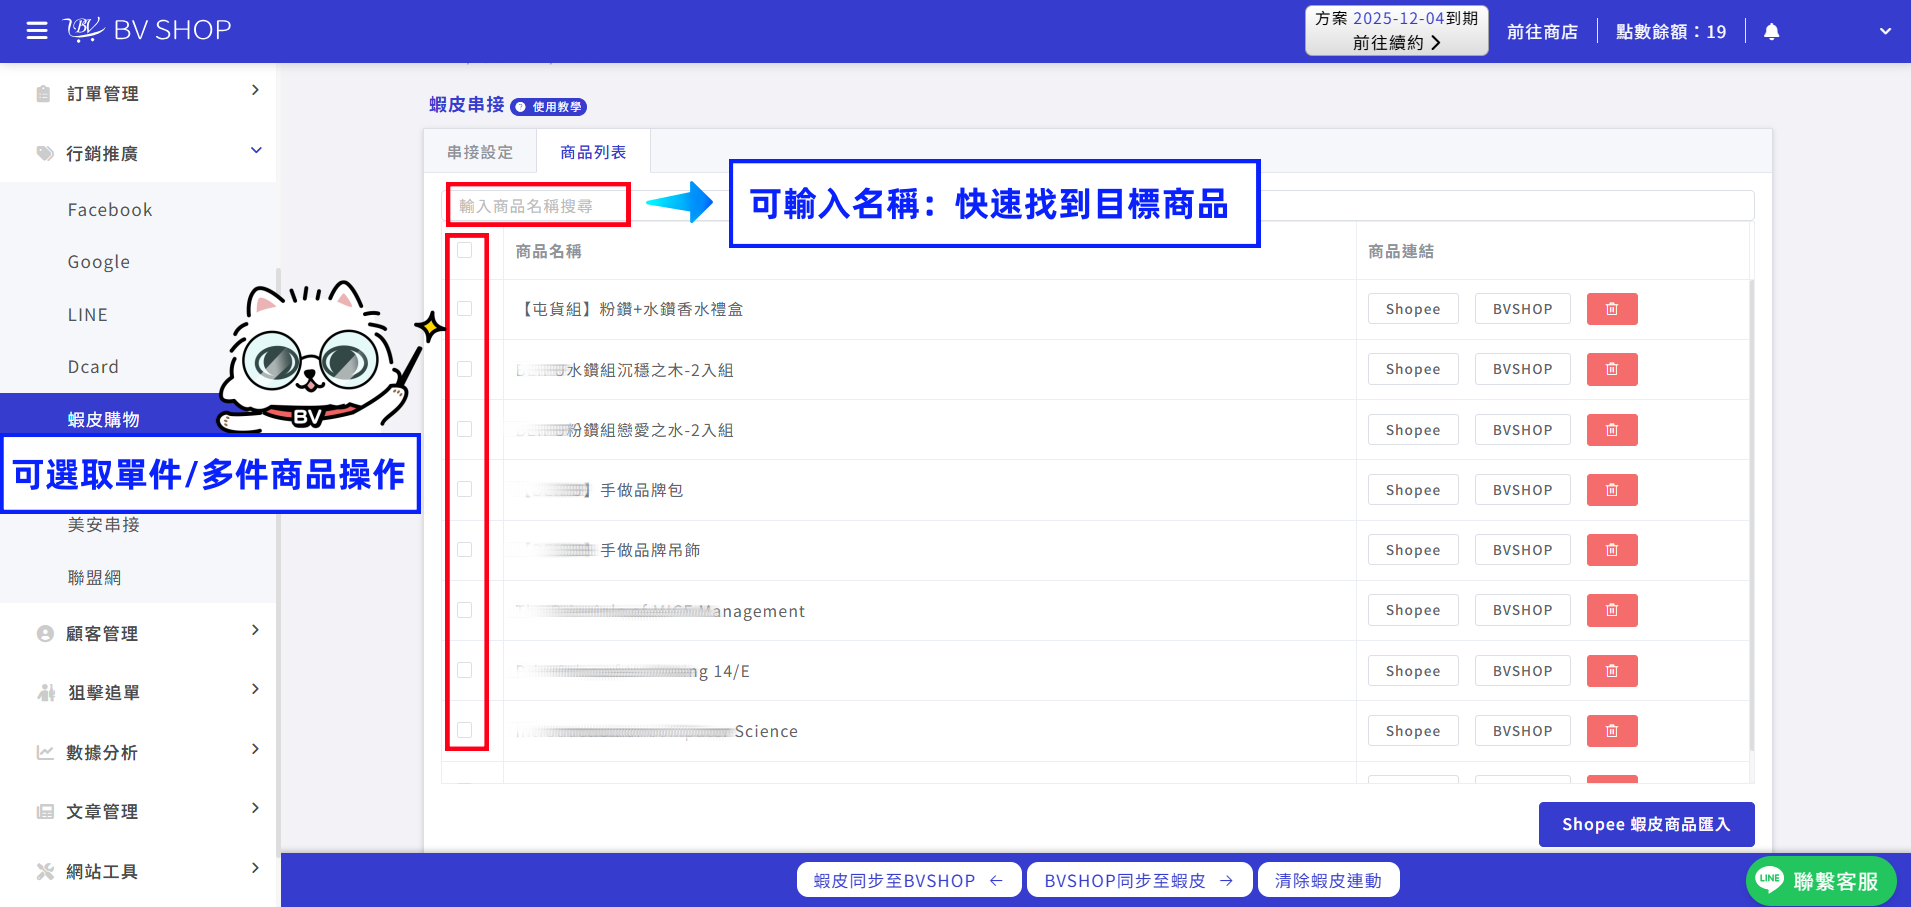Check the 水鑽組沉穩之木-2入組 checkbox
Screen dimensions: 1911x907
click(465, 369)
